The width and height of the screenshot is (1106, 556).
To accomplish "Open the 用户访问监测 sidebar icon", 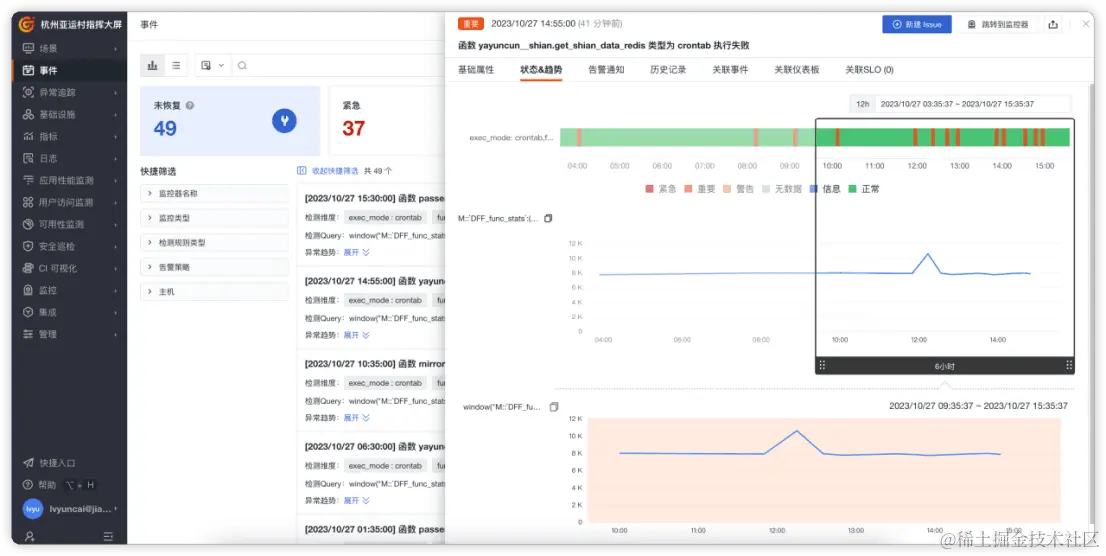I will [28, 203].
